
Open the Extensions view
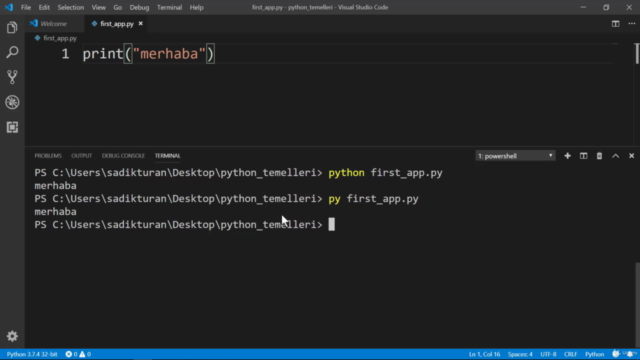click(12, 127)
